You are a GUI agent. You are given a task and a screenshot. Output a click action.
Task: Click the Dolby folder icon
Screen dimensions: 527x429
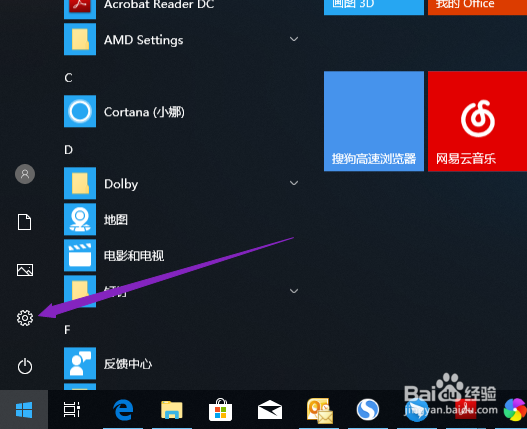(x=80, y=183)
